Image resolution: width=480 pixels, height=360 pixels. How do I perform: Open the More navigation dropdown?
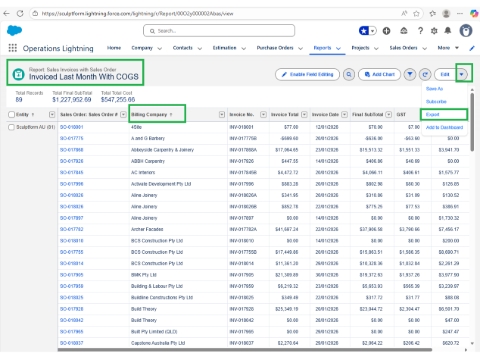448,48
